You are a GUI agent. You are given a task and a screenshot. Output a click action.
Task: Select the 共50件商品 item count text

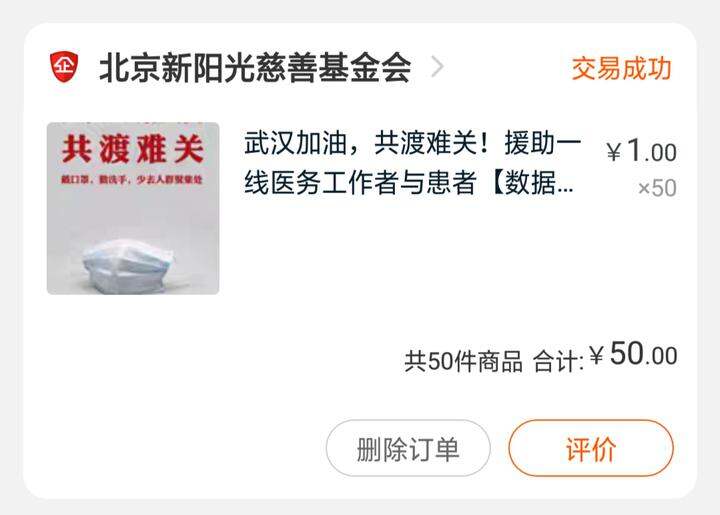pyautogui.click(x=463, y=361)
